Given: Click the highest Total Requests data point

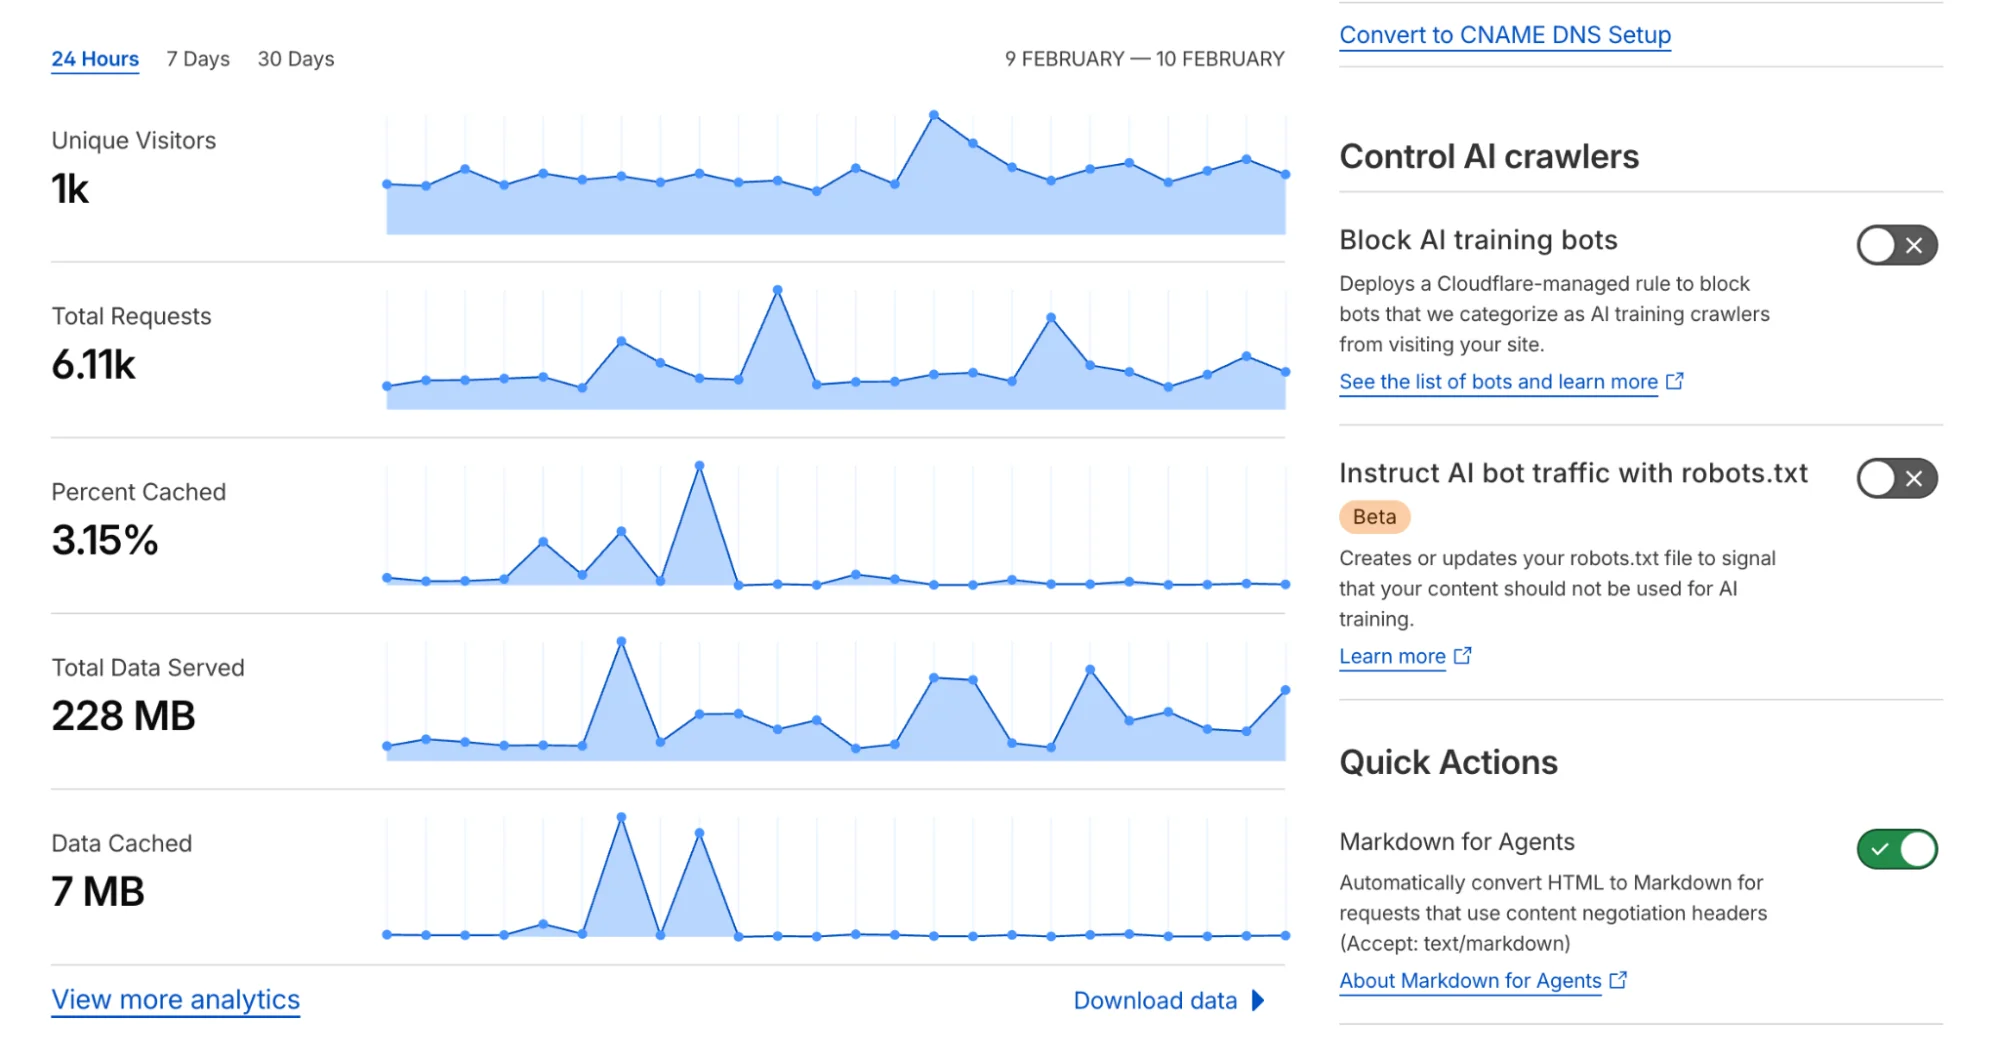Looking at the screenshot, I should 778,290.
